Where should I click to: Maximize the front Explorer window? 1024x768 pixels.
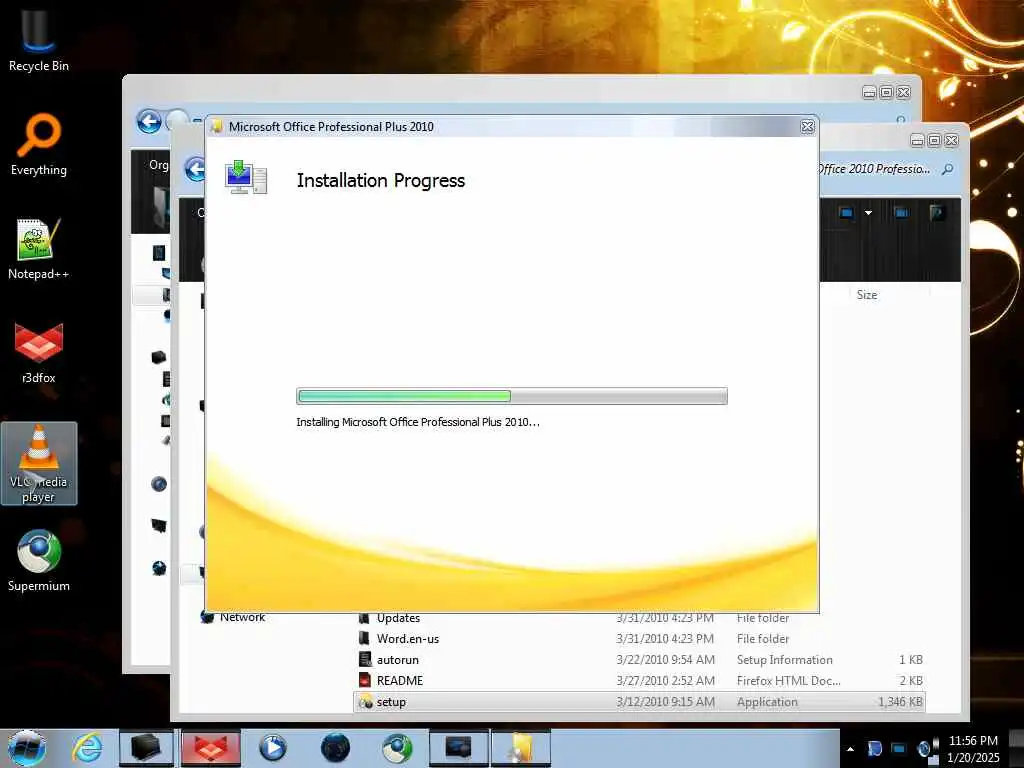click(x=934, y=140)
